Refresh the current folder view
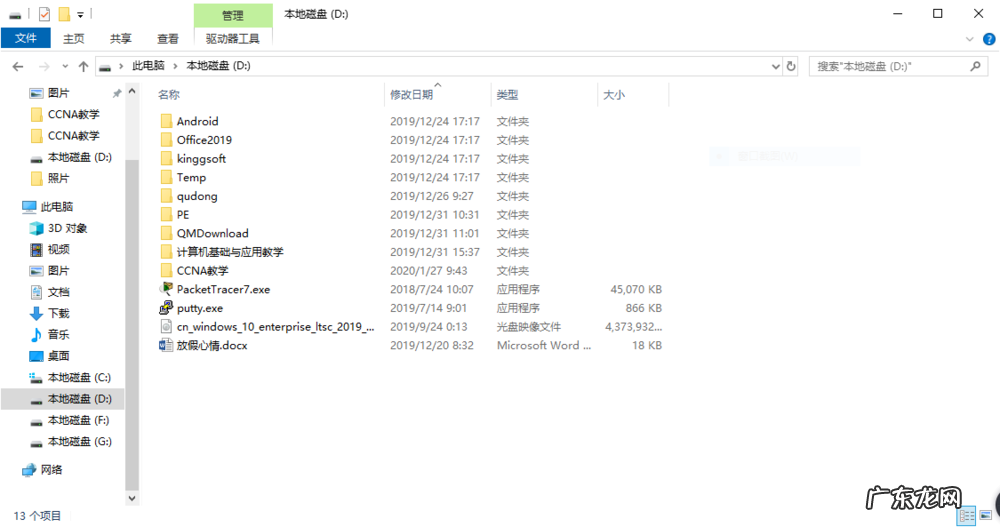Screen dimensions: 1000x527 pyautogui.click(x=791, y=66)
